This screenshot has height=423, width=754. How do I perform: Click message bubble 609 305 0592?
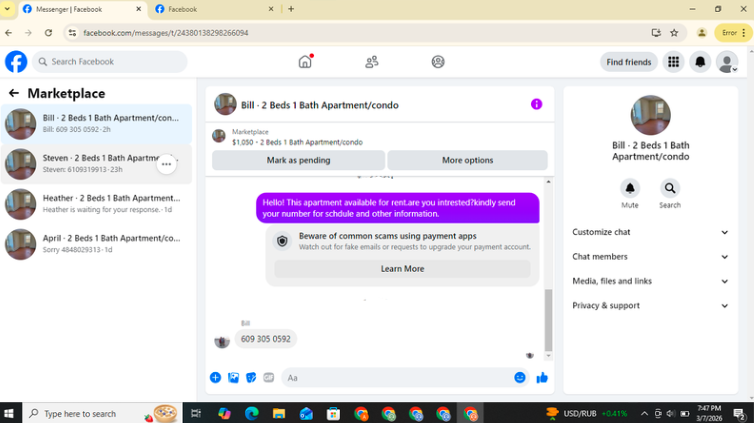[x=265, y=339]
